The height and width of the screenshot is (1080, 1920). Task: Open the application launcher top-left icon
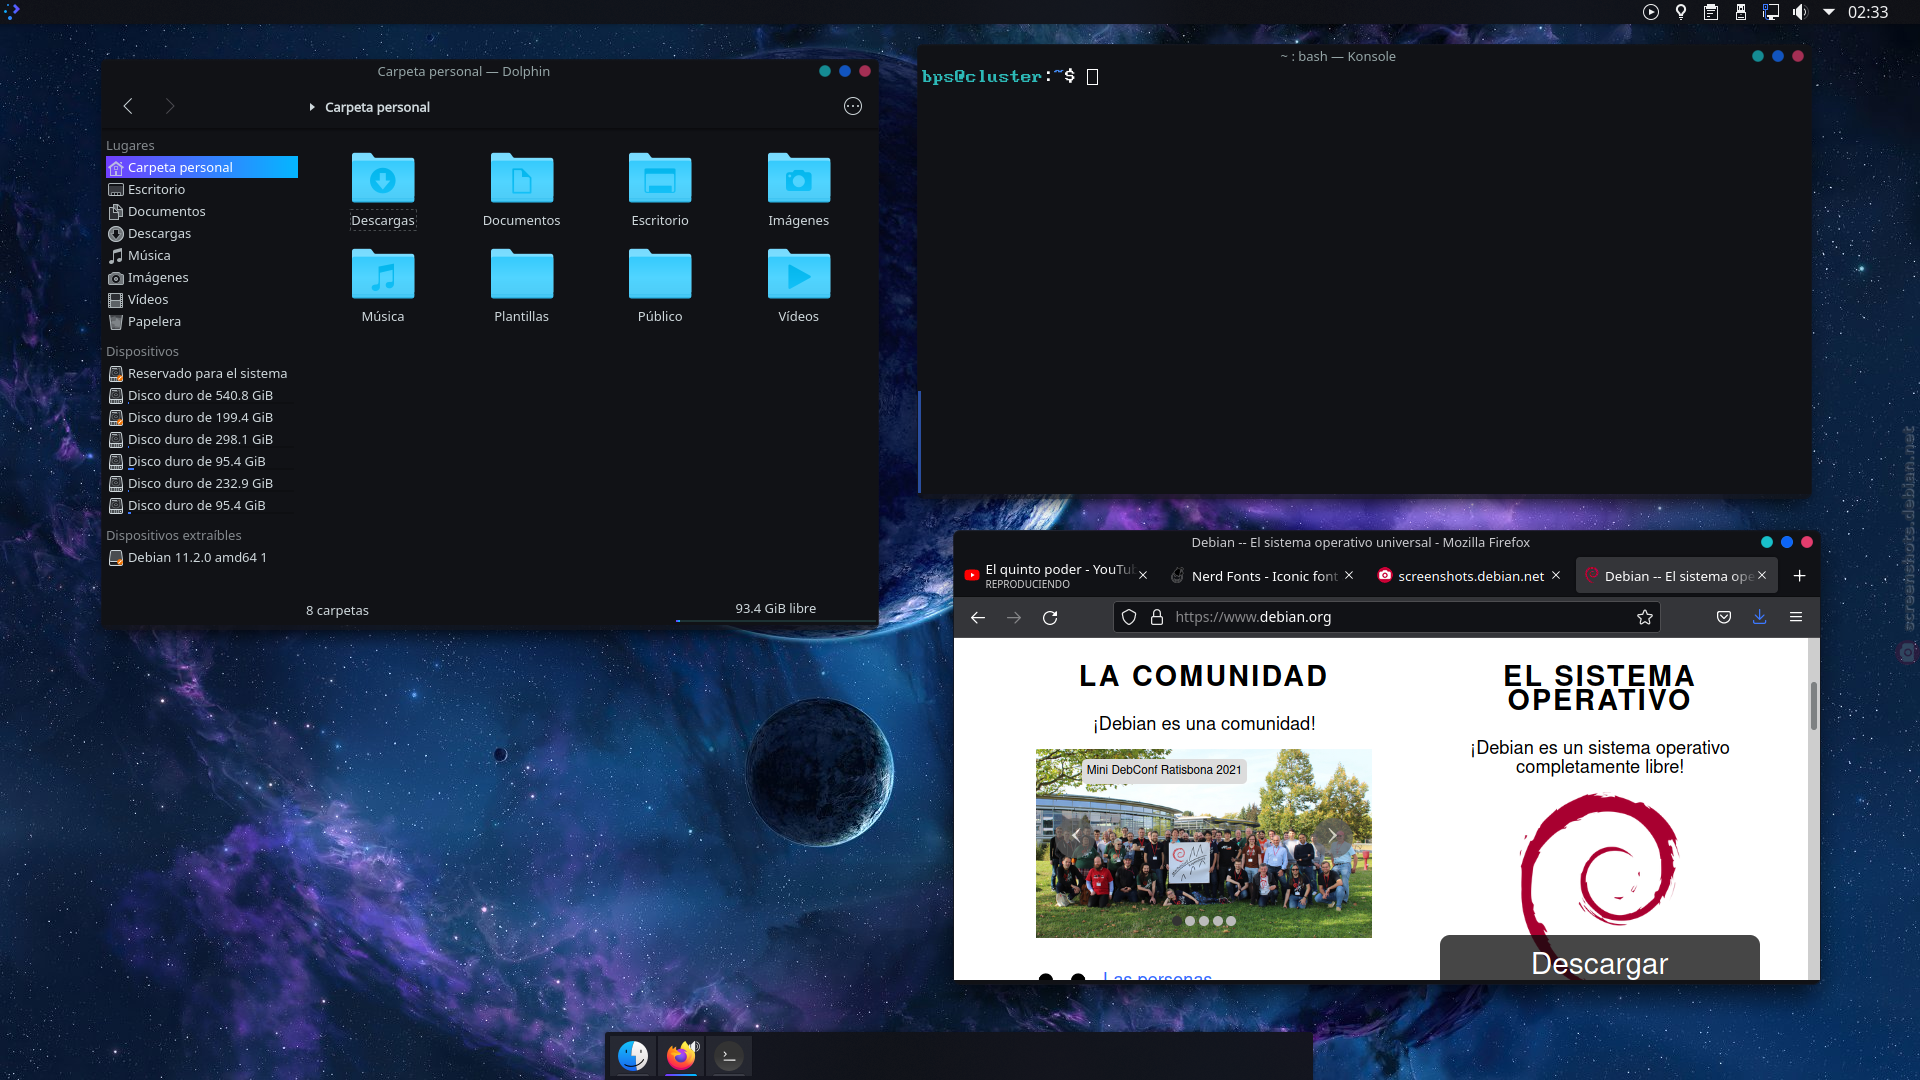pos(12,12)
